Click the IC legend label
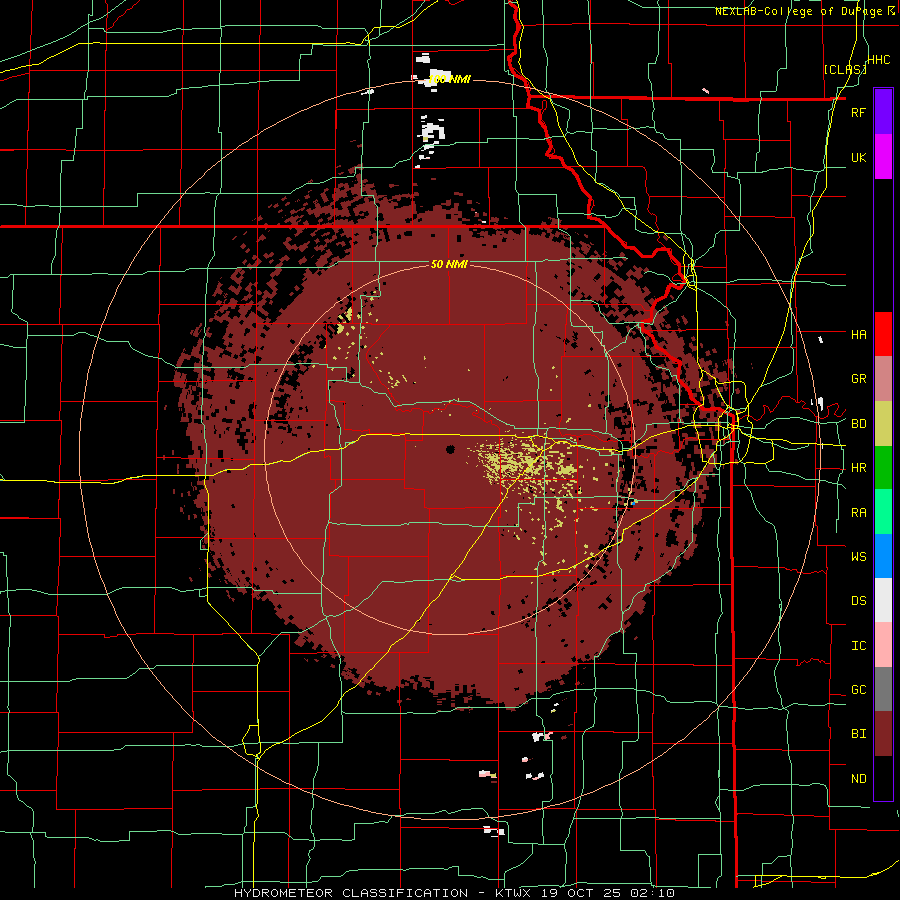This screenshot has width=900, height=900. 859,645
